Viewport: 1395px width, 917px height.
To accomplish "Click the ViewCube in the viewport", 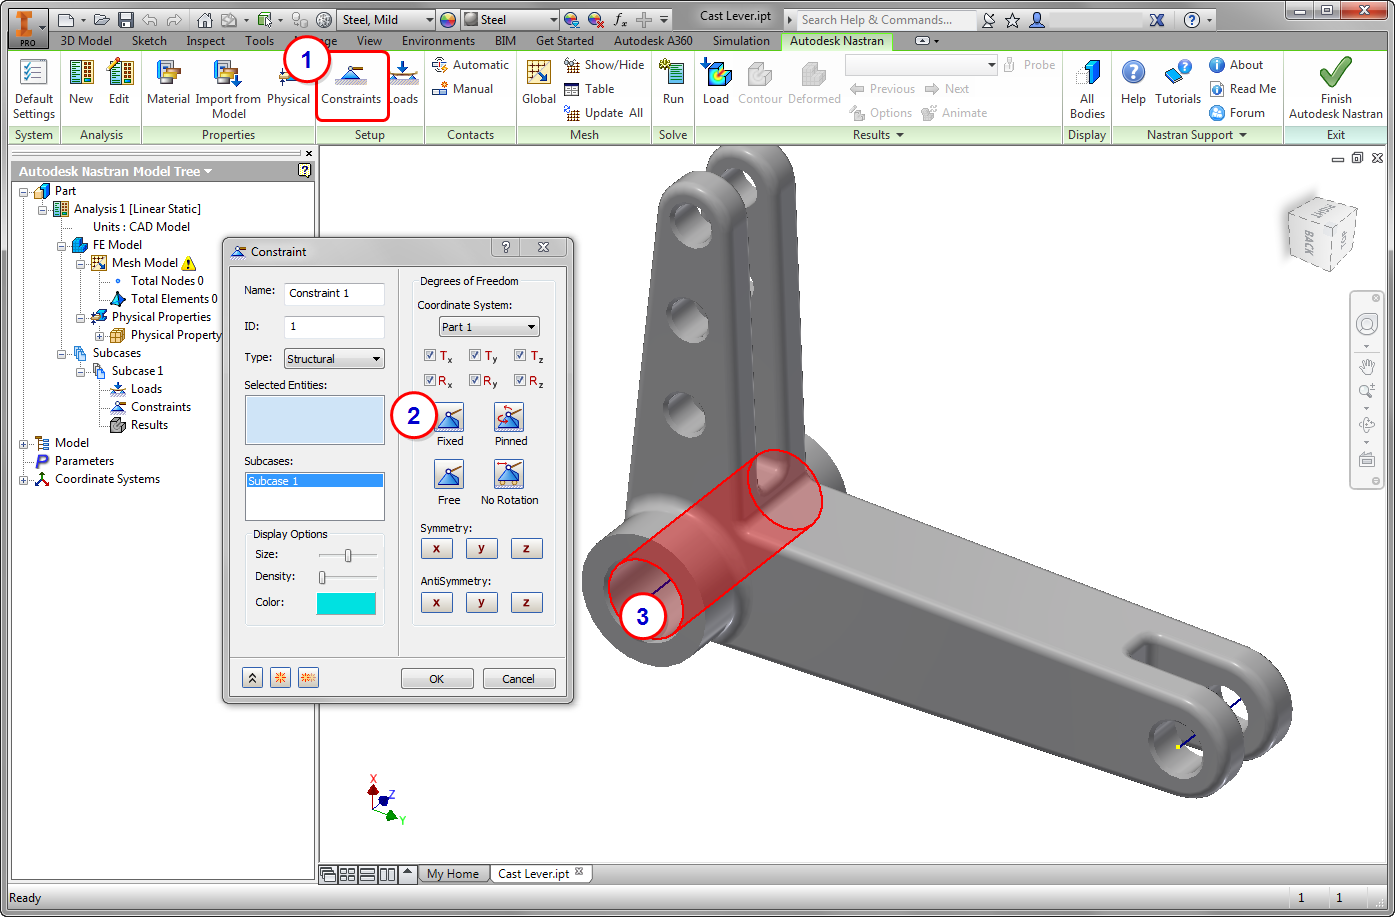I will pos(1322,234).
